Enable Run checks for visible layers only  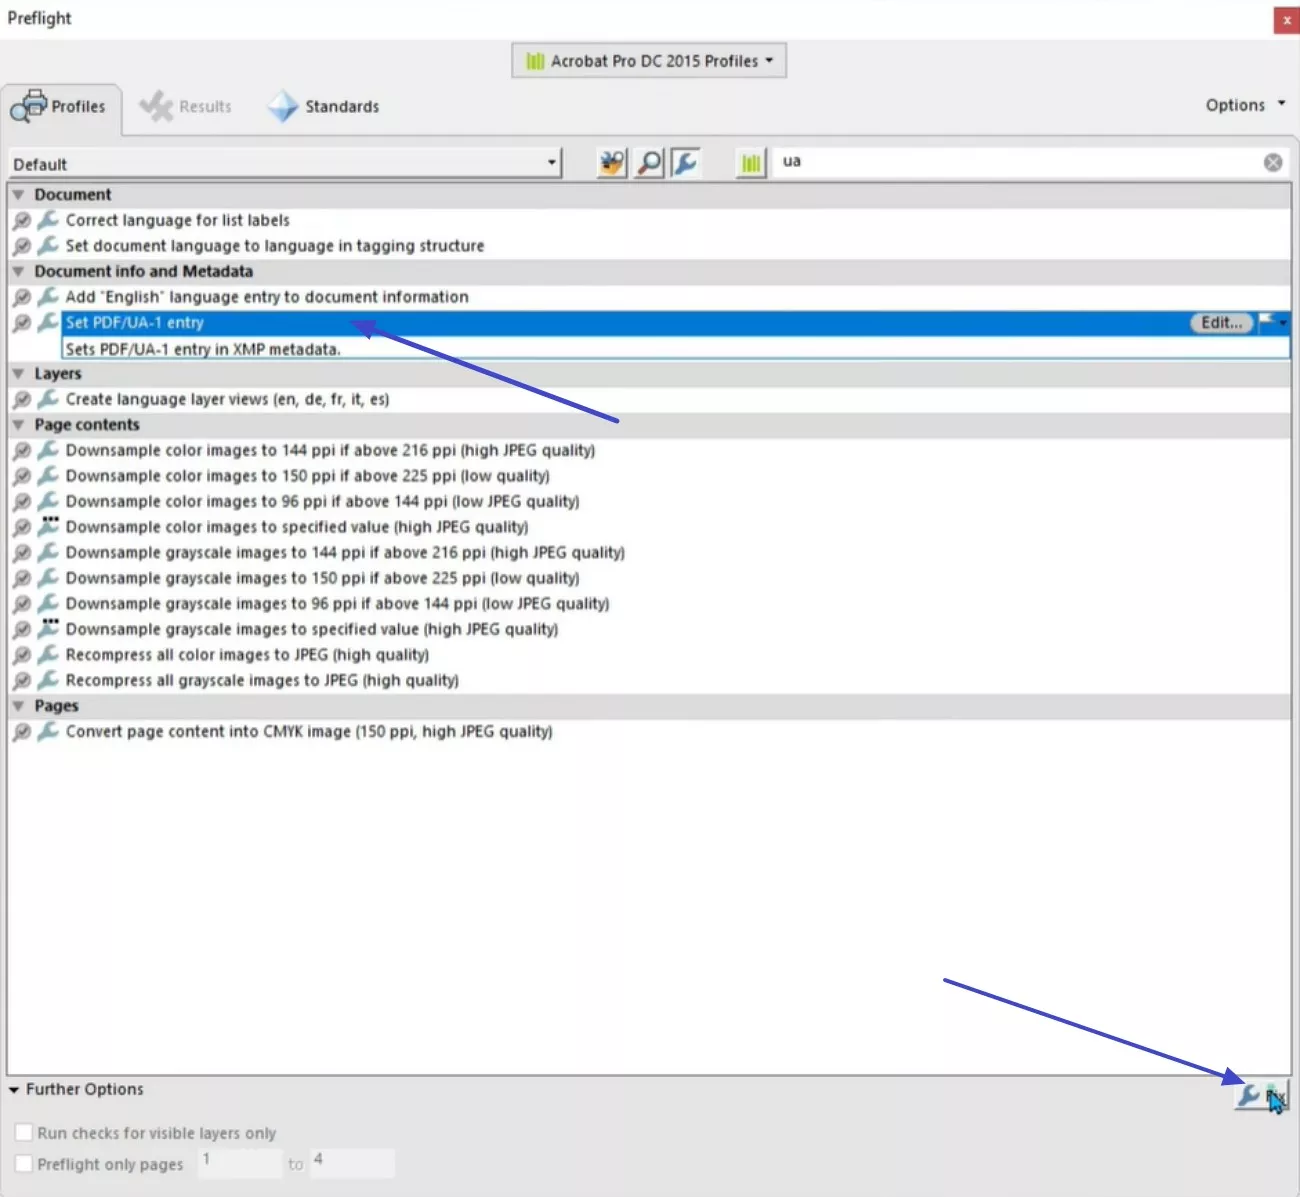pyautogui.click(x=24, y=1133)
